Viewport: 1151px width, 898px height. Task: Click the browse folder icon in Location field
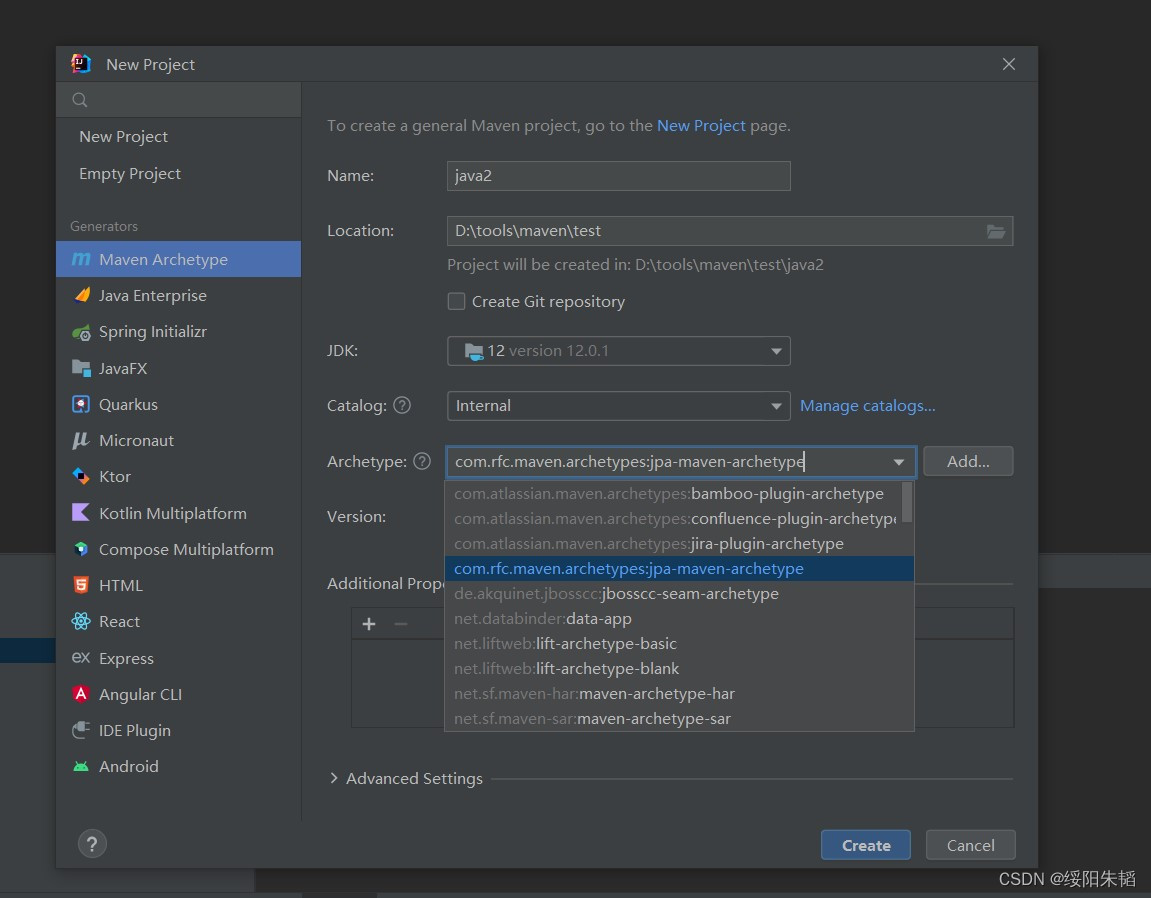(995, 231)
